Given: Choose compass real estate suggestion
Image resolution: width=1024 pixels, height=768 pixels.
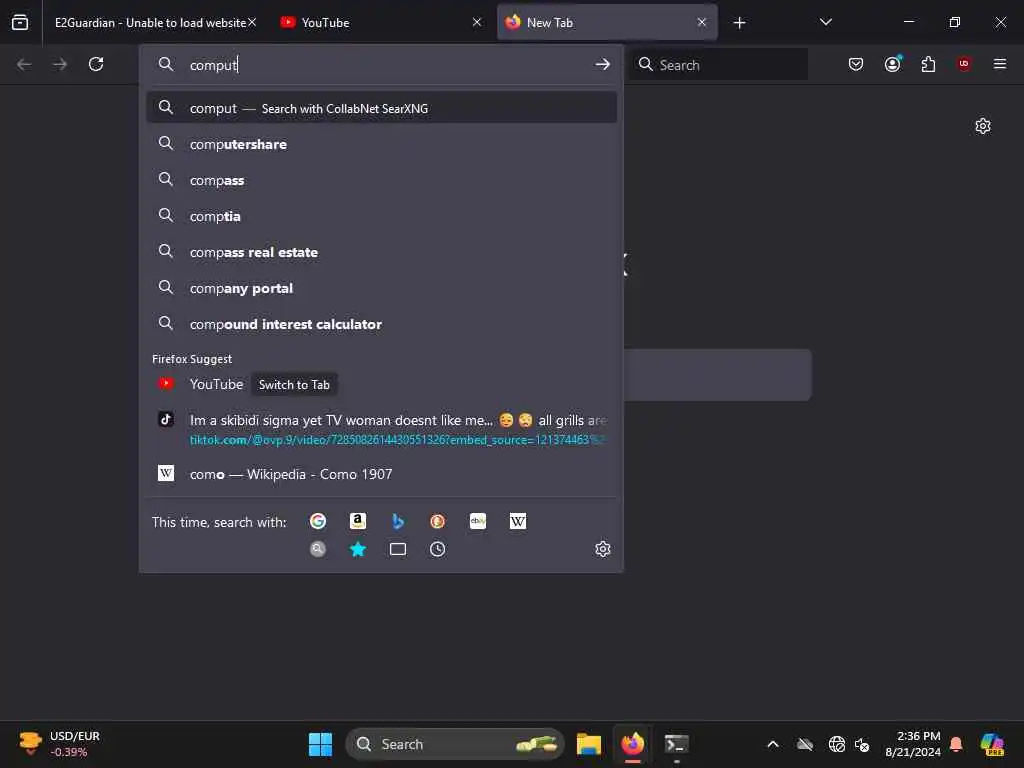Looking at the screenshot, I should (x=381, y=252).
